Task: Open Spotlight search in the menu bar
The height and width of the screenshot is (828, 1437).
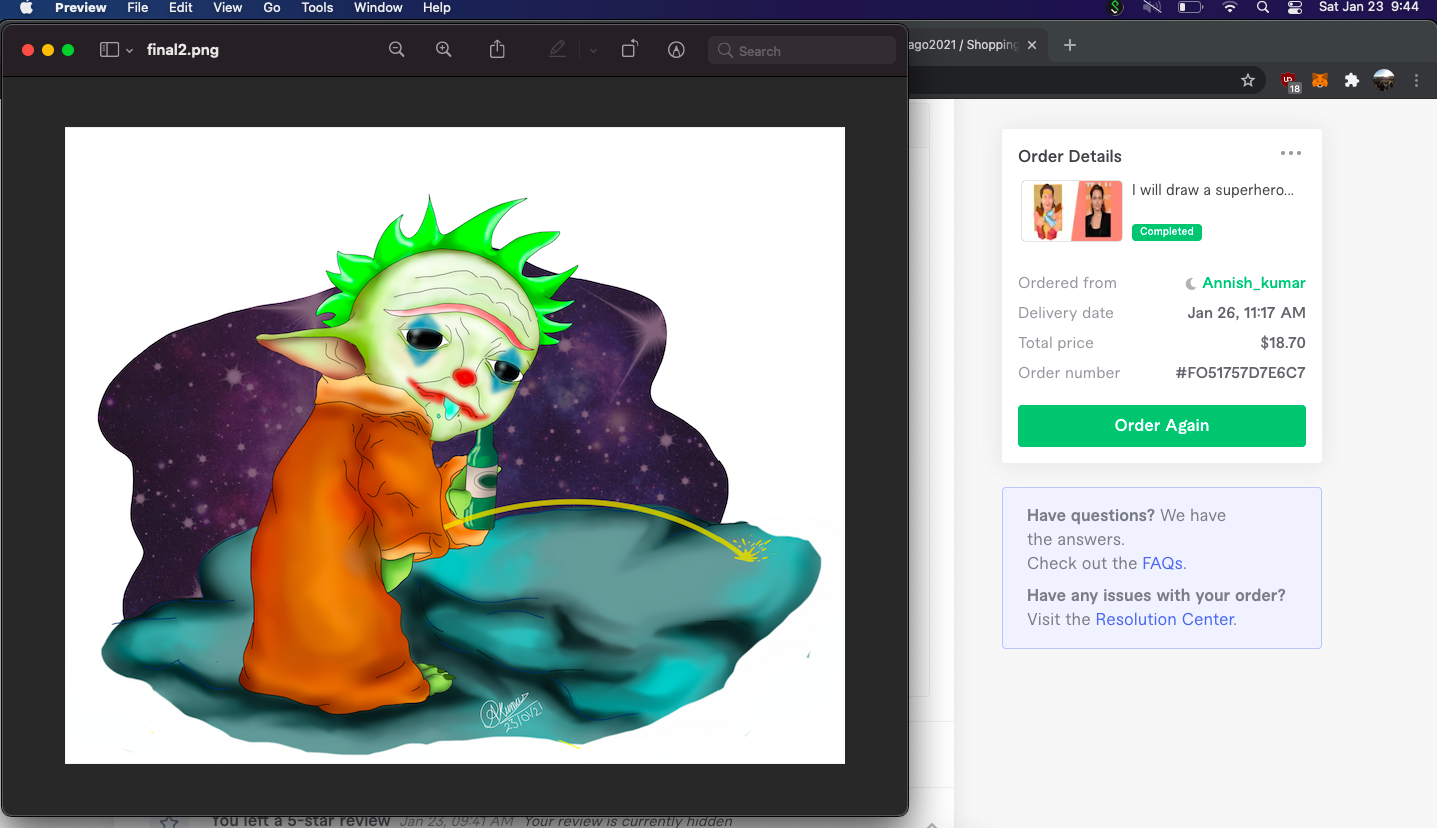Action: [1262, 7]
